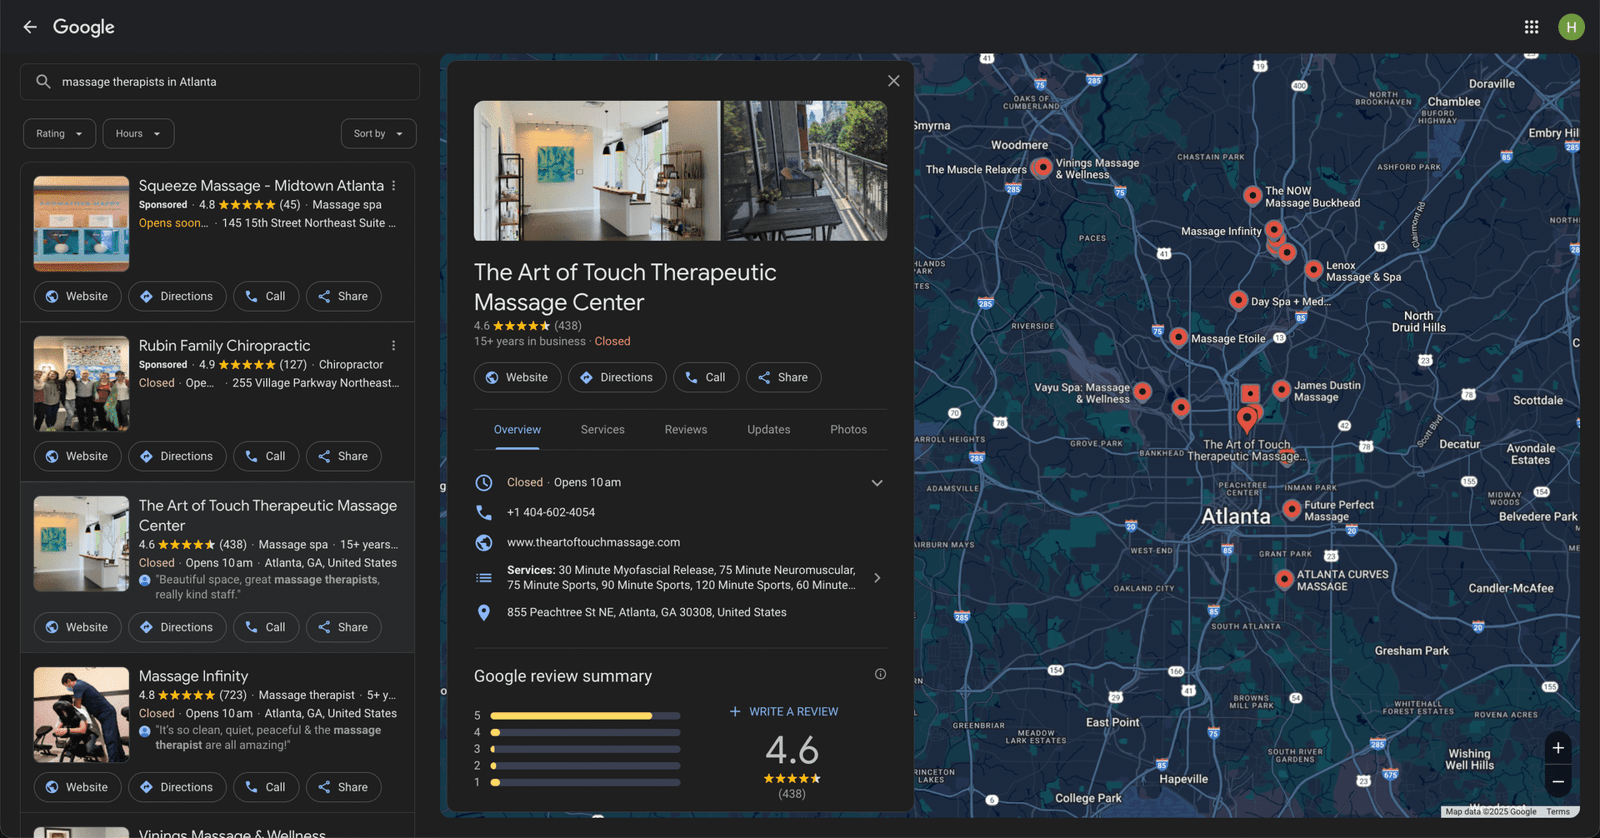This screenshot has height=838, width=1600.
Task: Open the Hours filter dropdown
Action: point(138,134)
